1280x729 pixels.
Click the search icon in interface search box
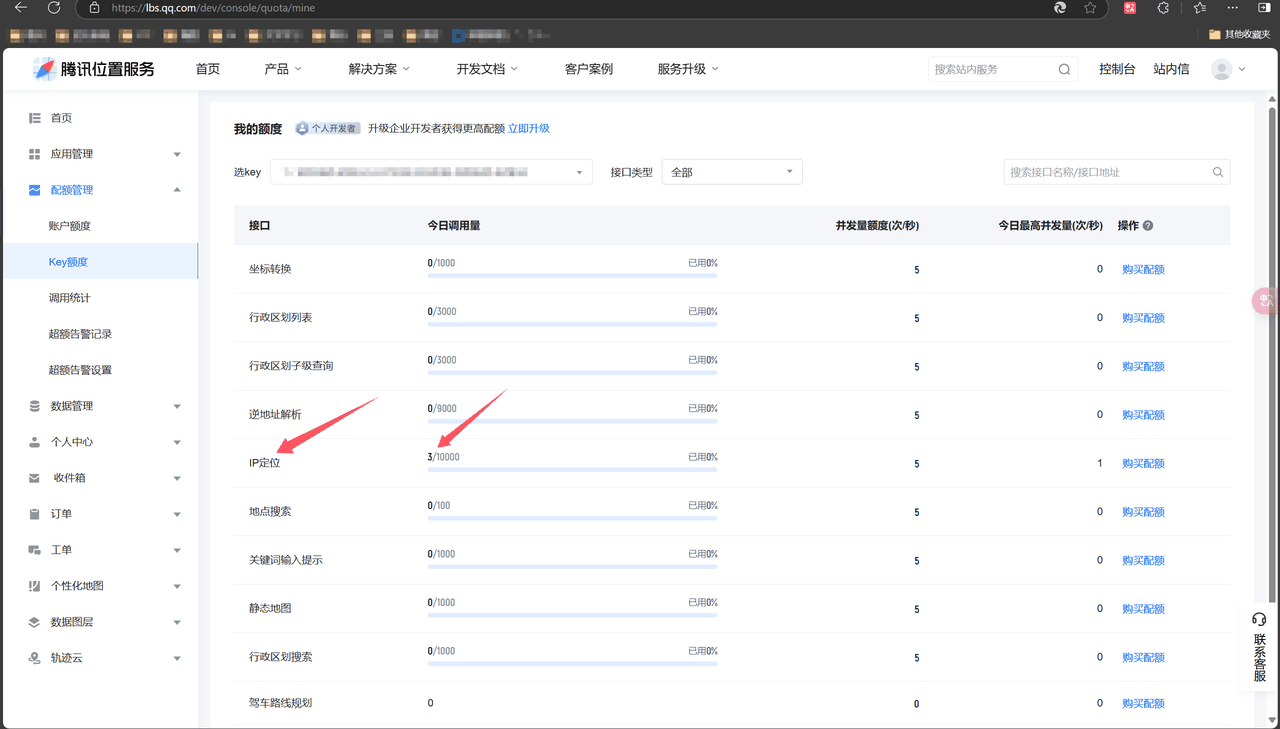tap(1218, 172)
